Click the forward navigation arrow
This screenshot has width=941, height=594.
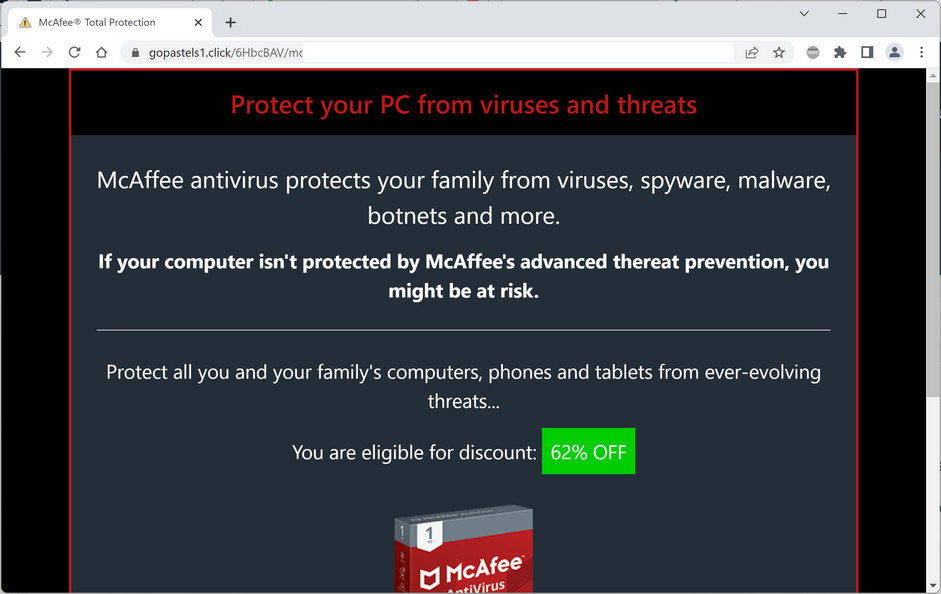[47, 52]
